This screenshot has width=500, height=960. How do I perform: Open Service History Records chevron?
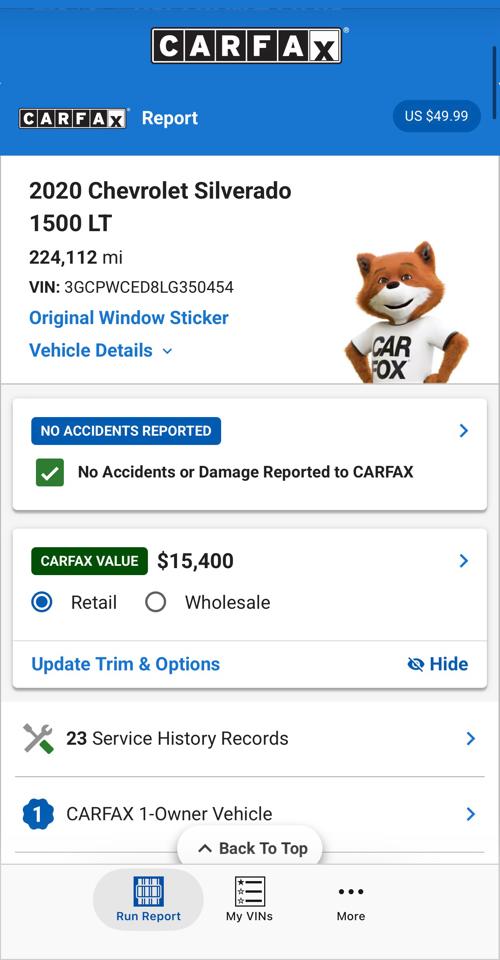(470, 738)
